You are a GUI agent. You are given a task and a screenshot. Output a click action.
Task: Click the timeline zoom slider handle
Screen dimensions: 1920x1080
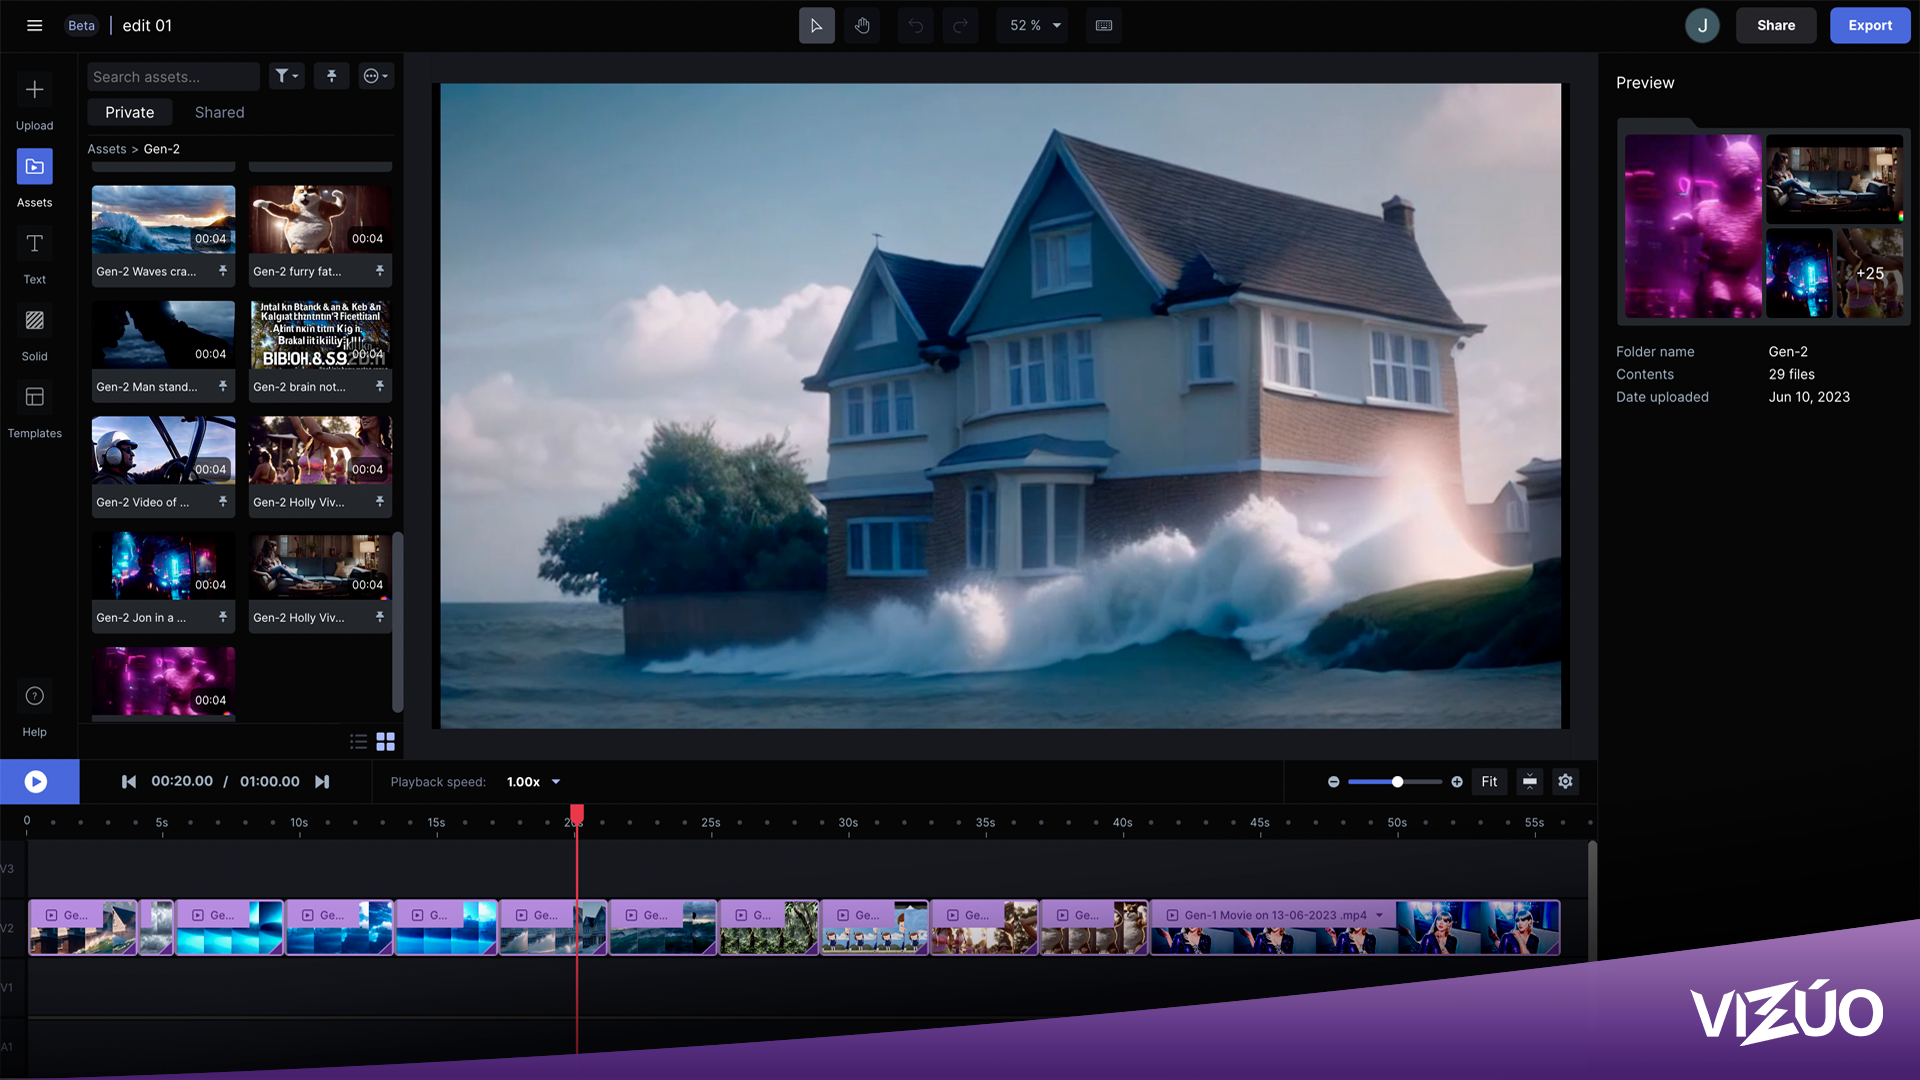(x=1397, y=782)
